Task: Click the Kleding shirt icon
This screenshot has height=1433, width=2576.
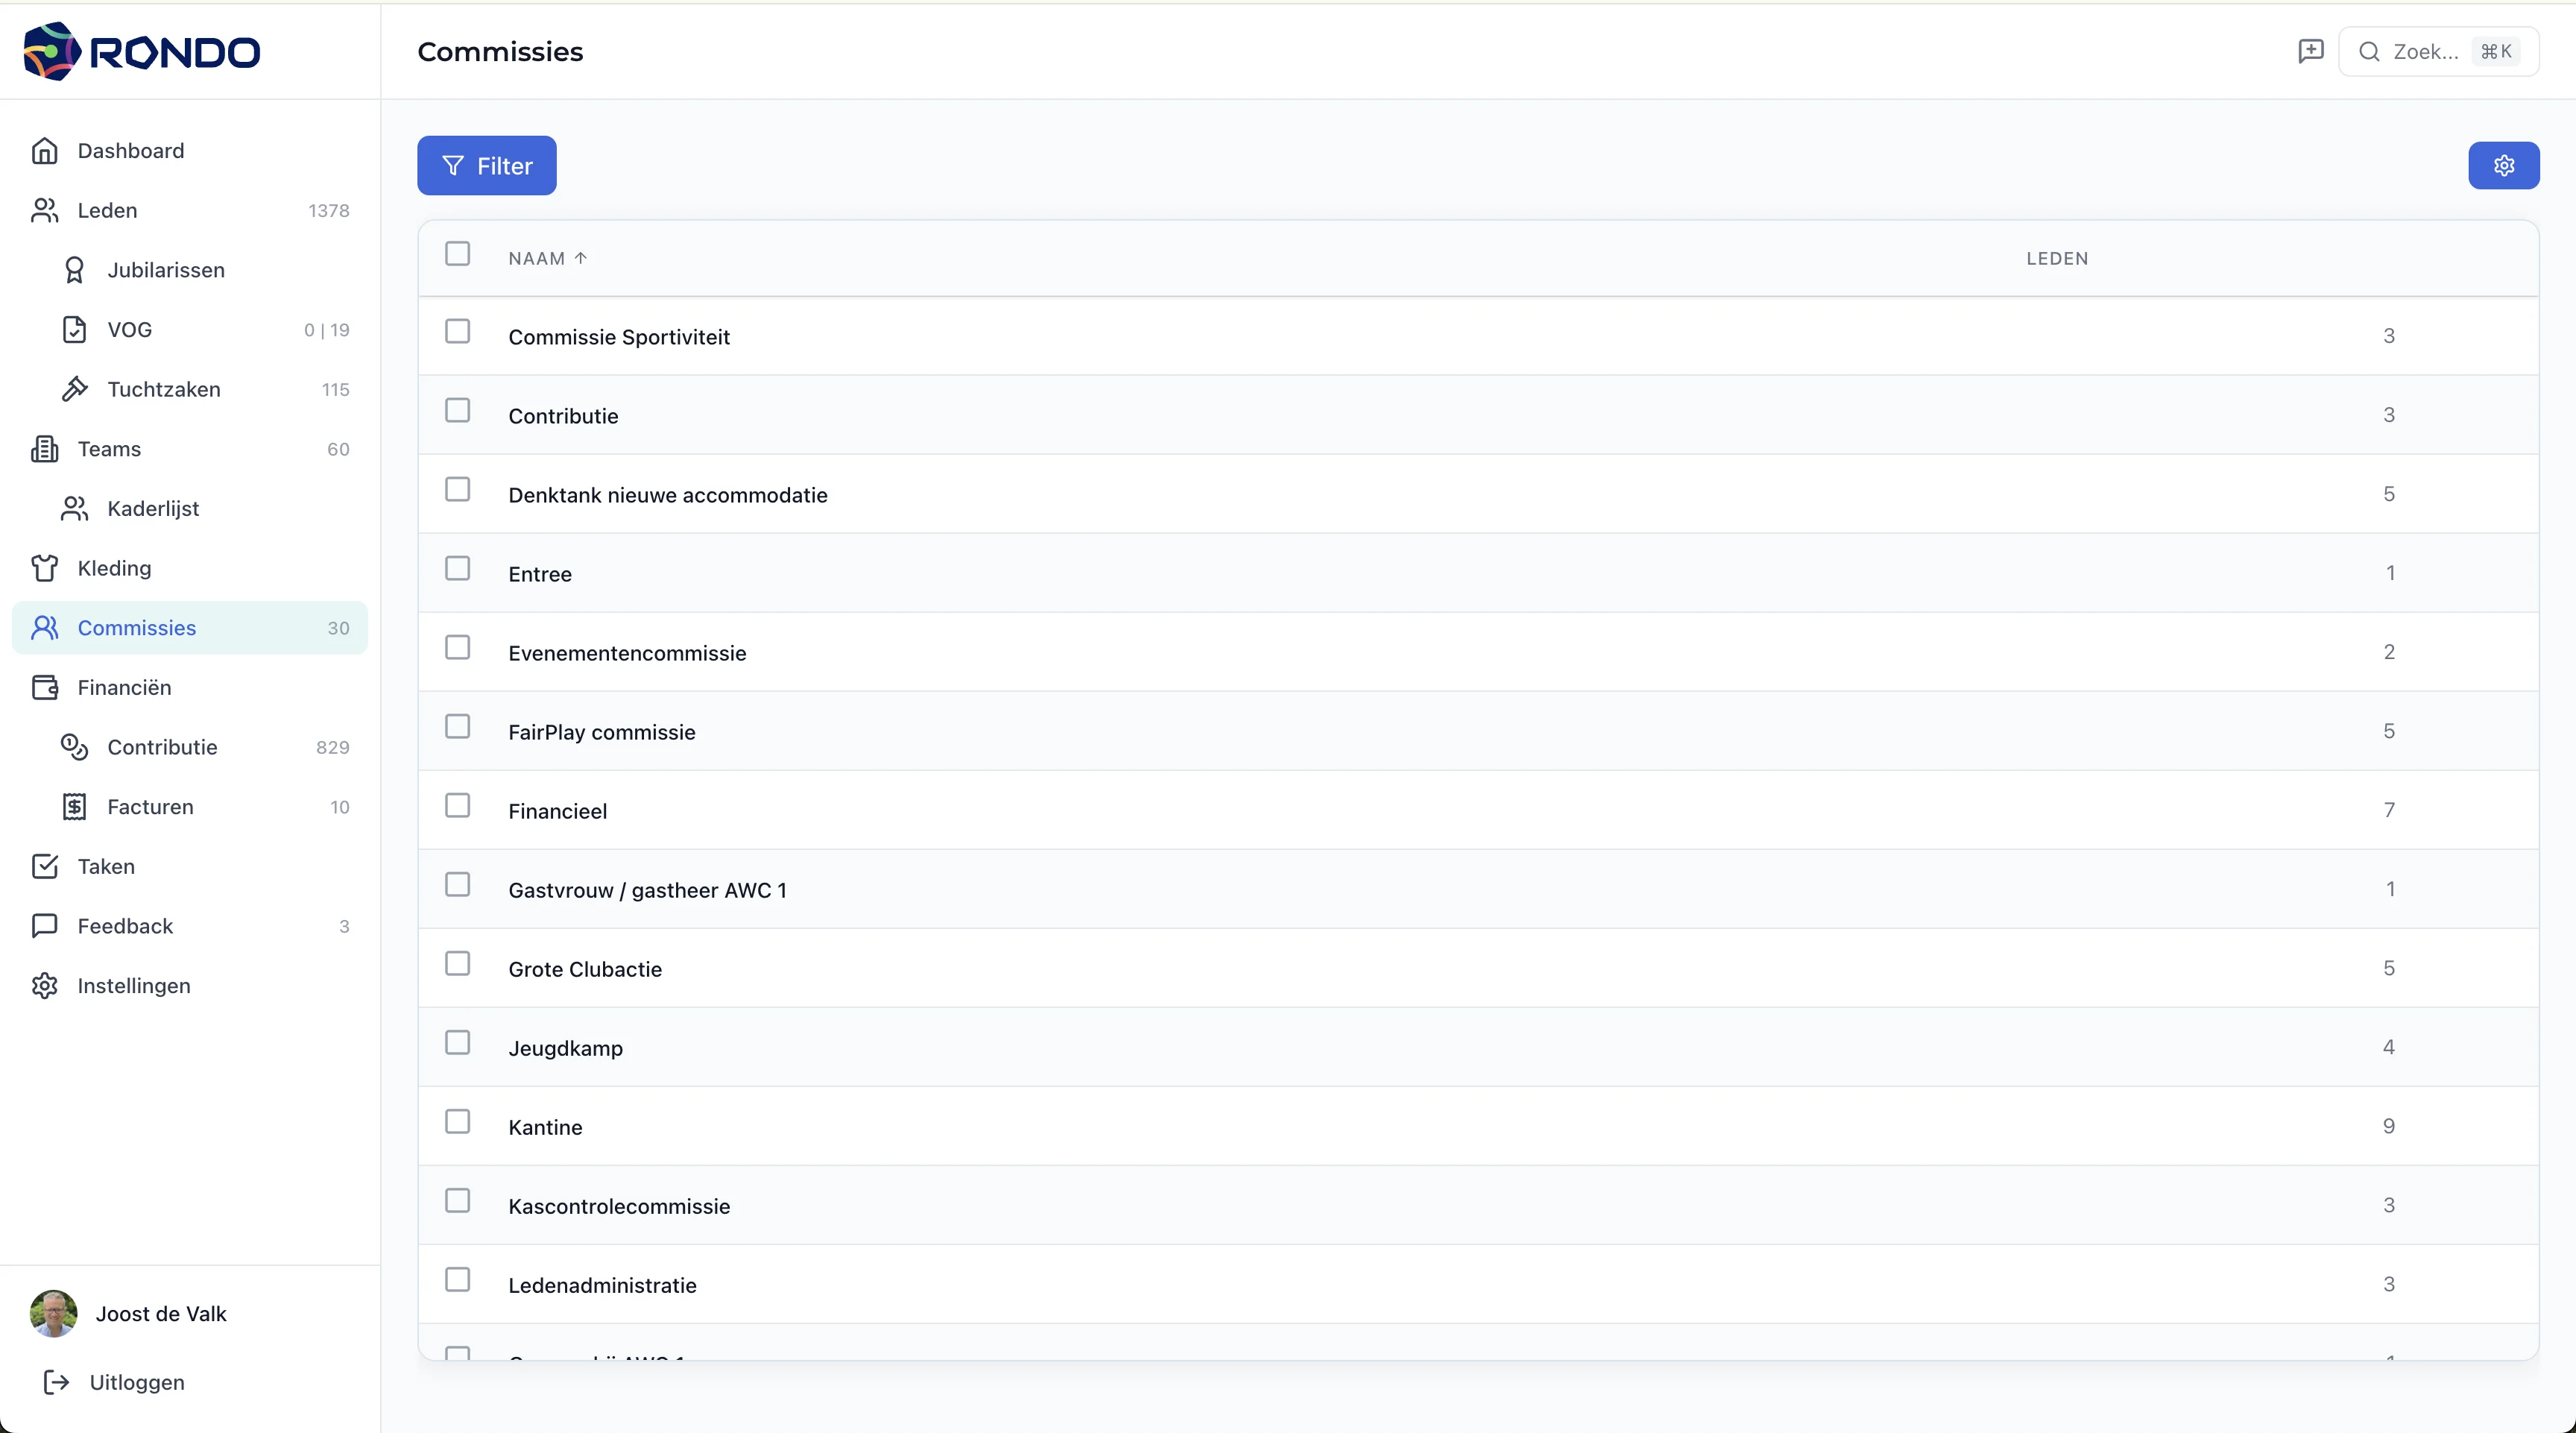Action: [x=45, y=568]
